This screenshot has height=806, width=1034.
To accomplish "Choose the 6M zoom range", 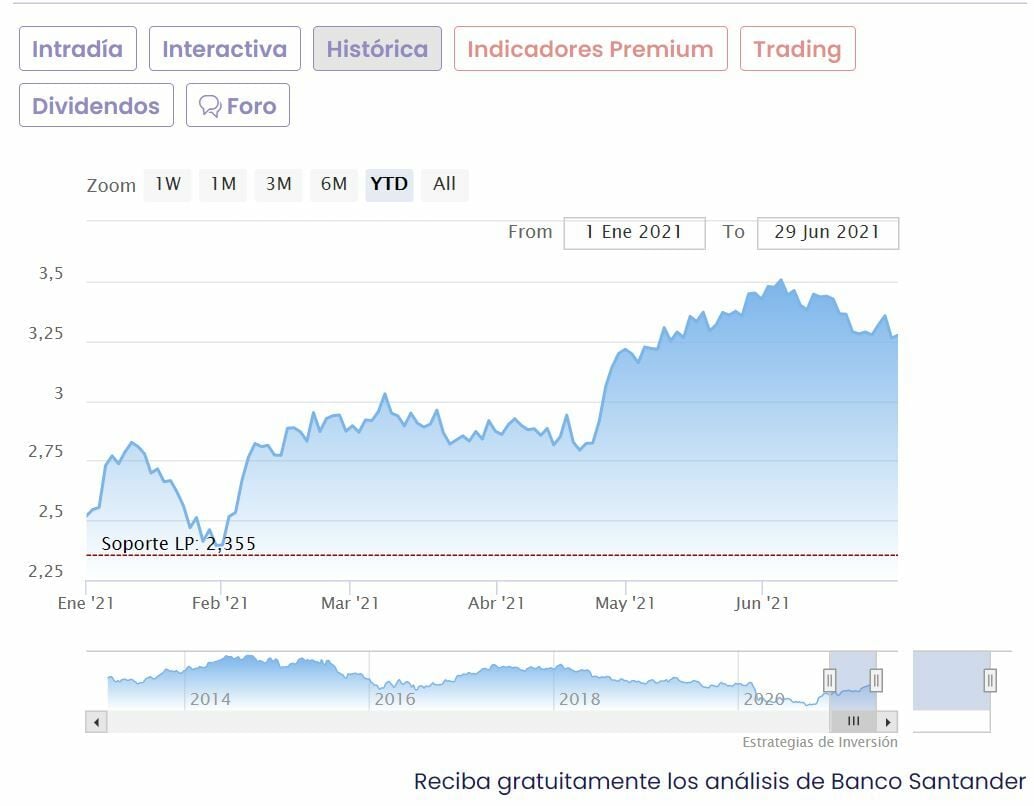I will pos(334,184).
